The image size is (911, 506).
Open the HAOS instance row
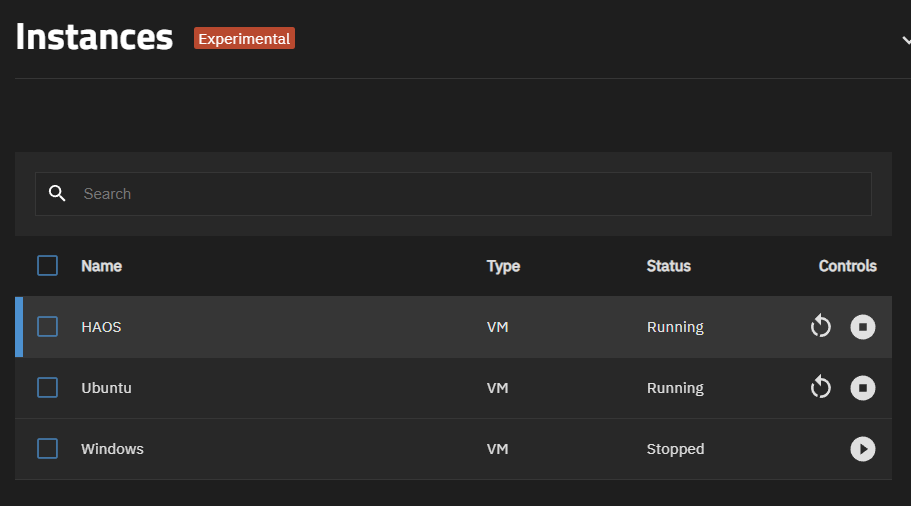click(x=453, y=327)
